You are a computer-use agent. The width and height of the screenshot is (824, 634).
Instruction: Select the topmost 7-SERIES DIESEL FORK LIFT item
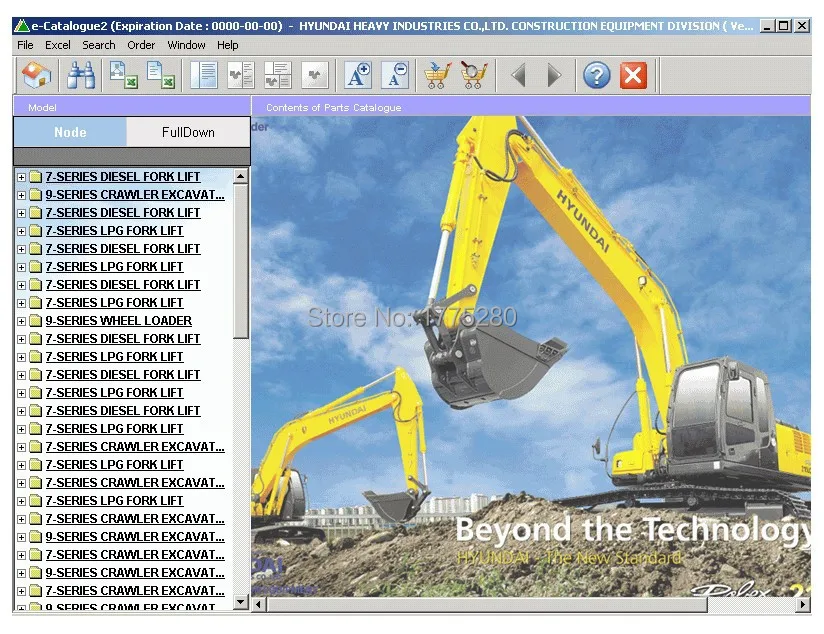click(x=122, y=177)
